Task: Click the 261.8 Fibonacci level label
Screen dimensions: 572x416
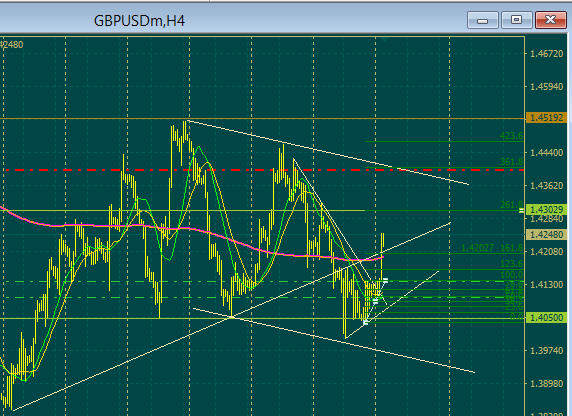Action: [x=511, y=205]
